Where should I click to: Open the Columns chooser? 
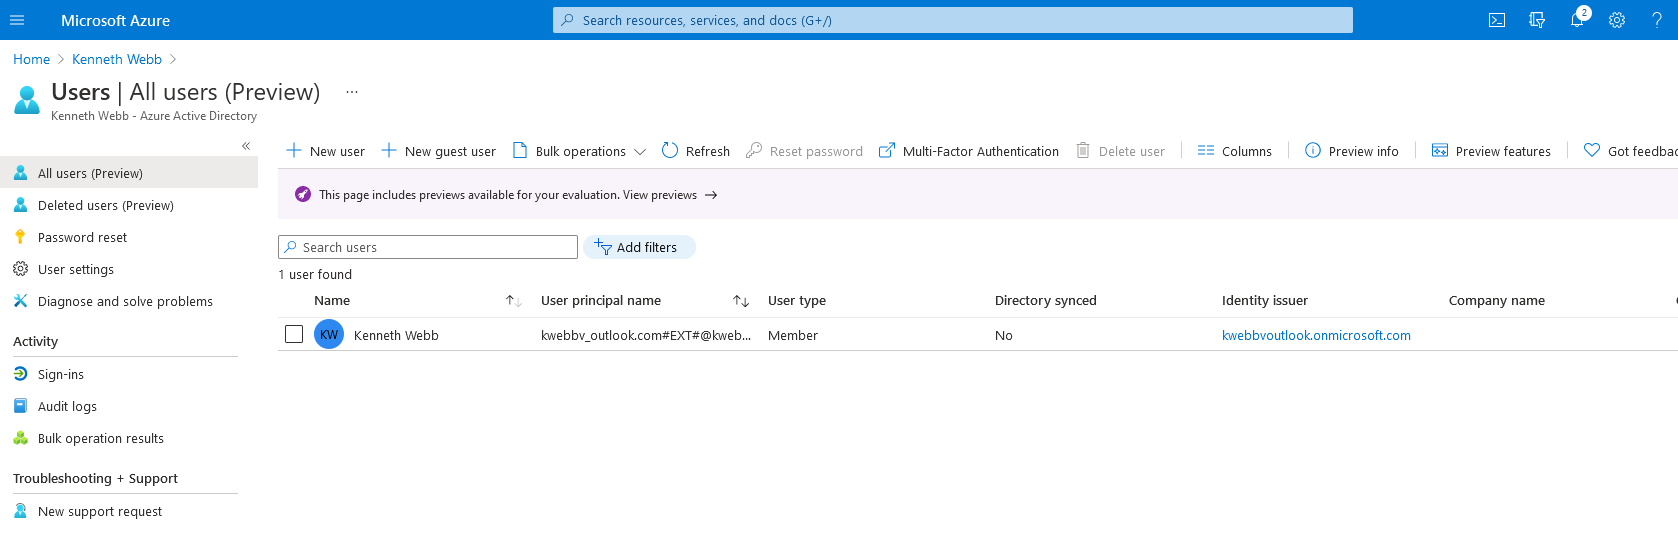coord(1235,151)
